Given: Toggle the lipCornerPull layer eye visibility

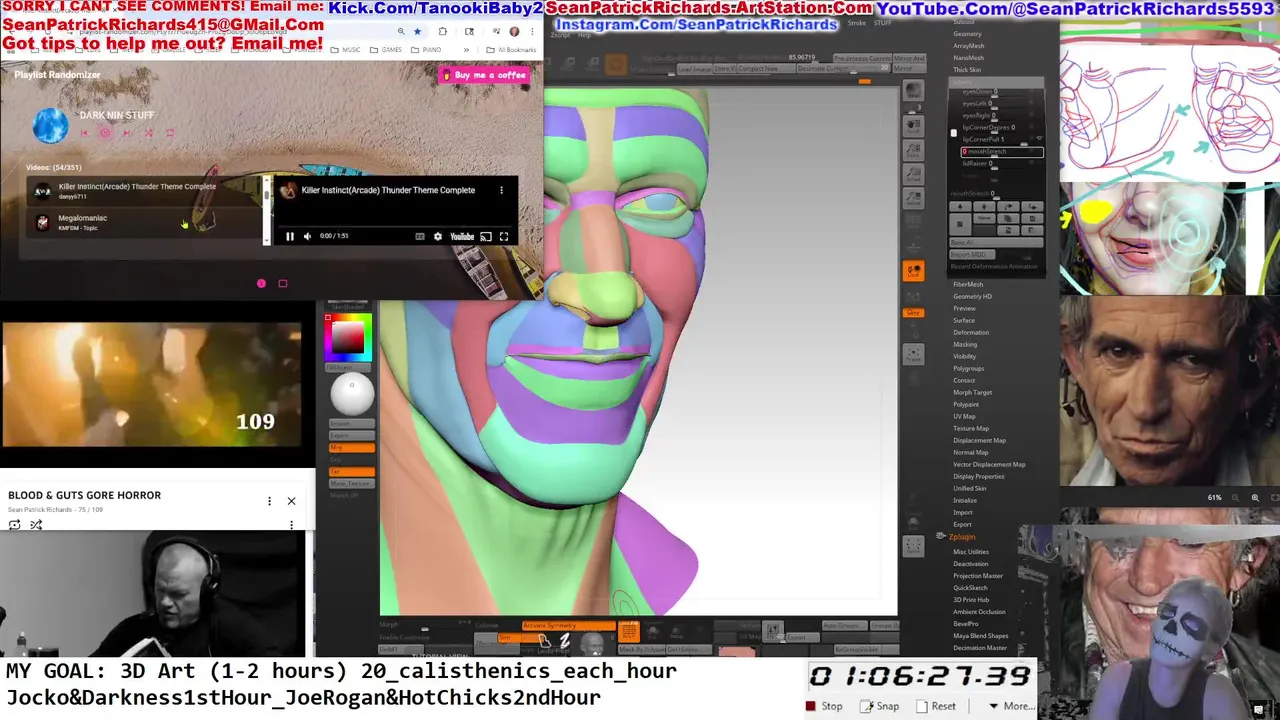Looking at the screenshot, I should pos(1038,140).
